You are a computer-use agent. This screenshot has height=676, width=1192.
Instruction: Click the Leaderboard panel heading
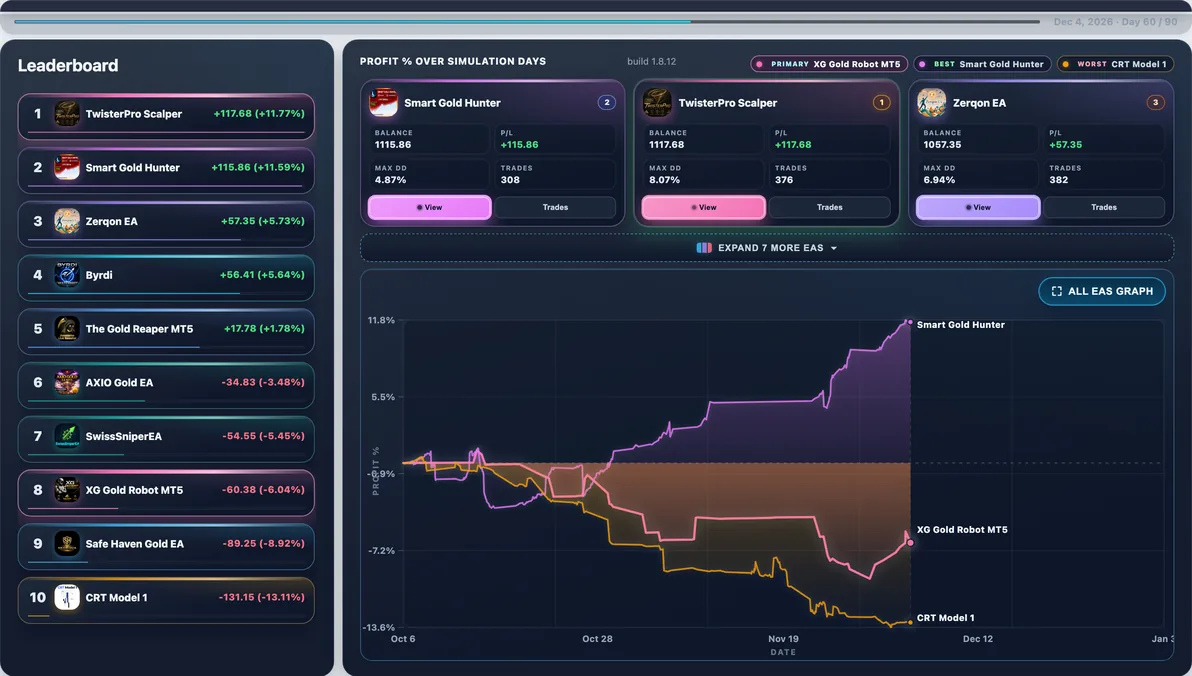click(68, 65)
